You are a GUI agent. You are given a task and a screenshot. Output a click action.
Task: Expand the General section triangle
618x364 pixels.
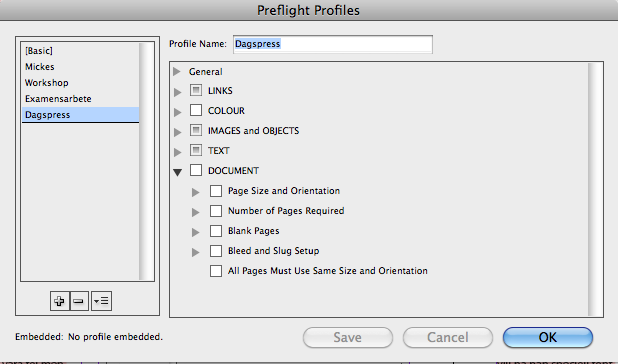[177, 71]
